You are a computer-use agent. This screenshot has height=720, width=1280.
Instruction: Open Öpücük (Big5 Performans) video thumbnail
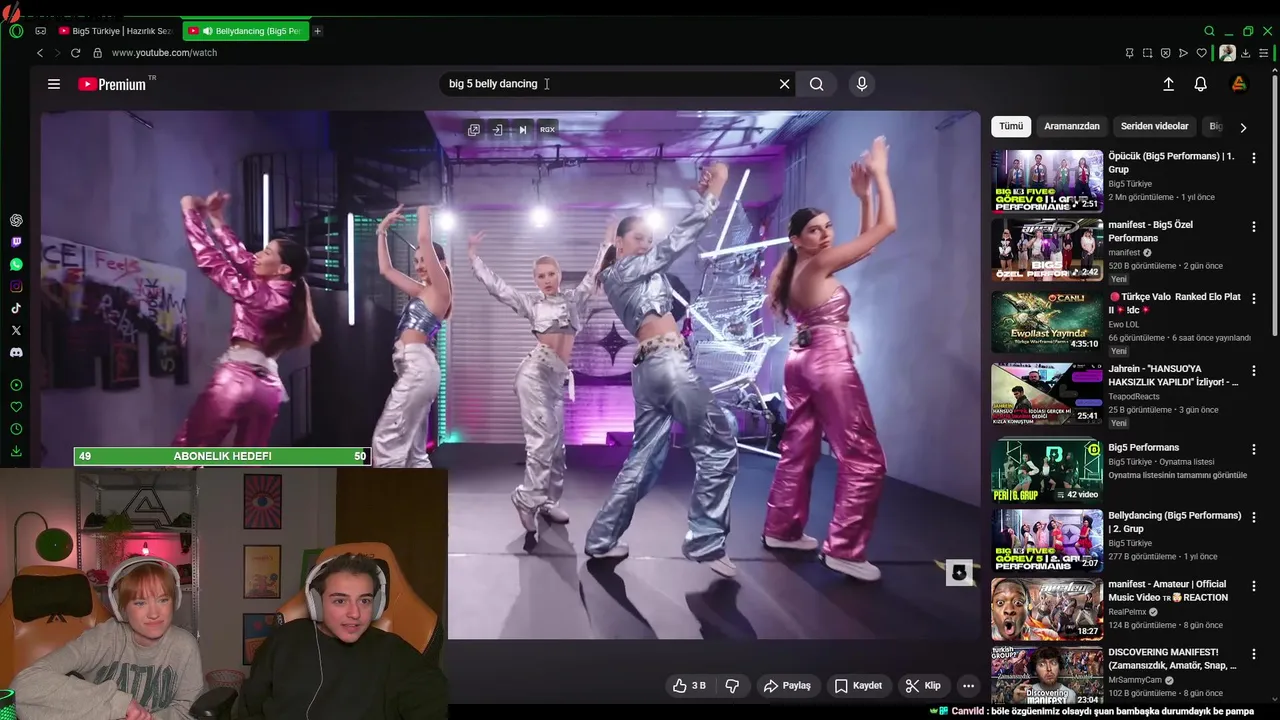[1047, 181]
